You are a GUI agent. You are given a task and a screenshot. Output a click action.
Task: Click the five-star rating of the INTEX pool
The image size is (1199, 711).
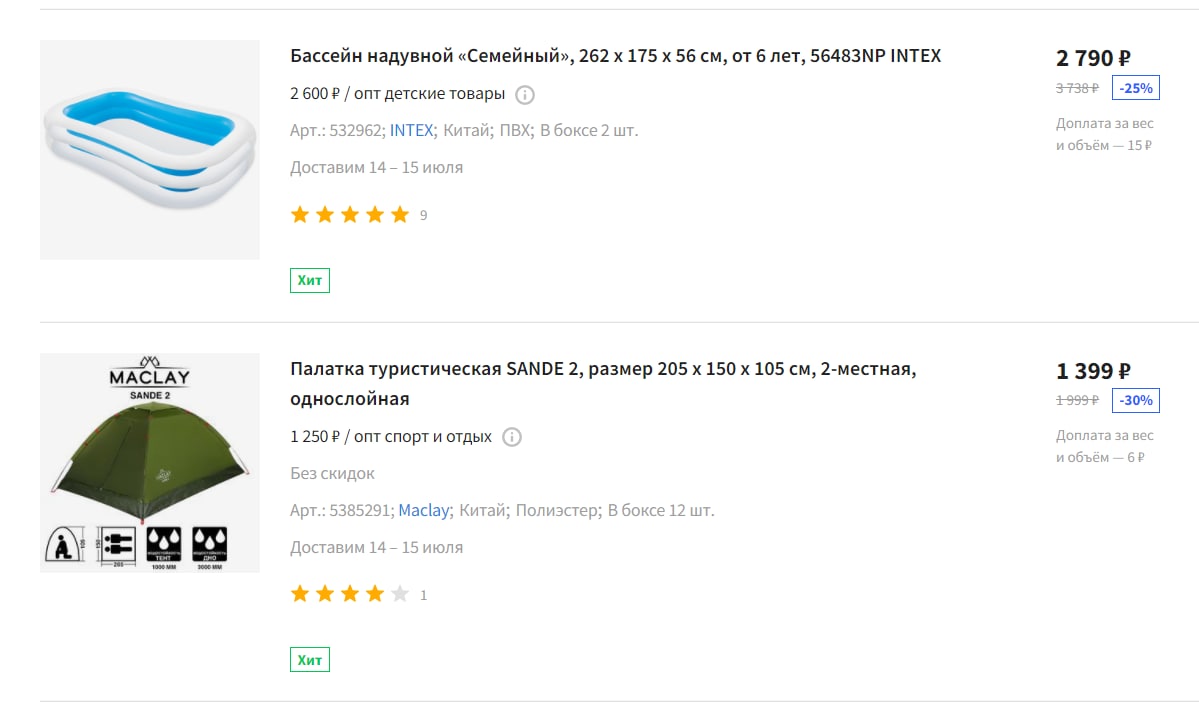coord(349,215)
